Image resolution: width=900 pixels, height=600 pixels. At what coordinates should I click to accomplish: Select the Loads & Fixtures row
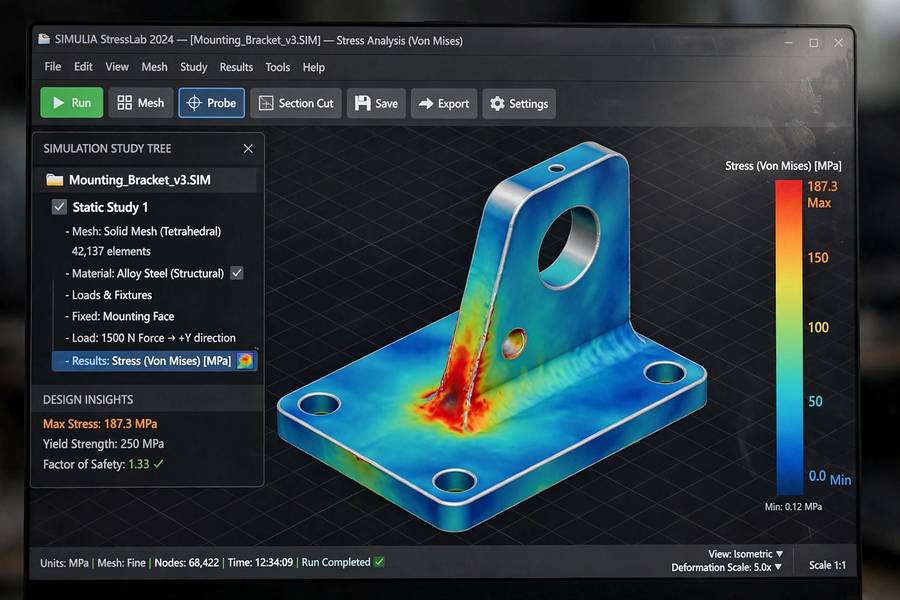tap(108, 295)
